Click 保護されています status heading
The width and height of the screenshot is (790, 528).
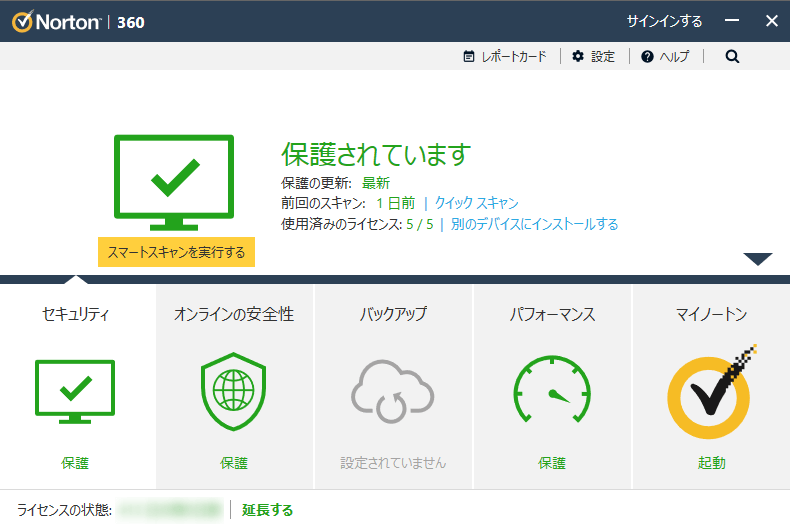pos(376,154)
